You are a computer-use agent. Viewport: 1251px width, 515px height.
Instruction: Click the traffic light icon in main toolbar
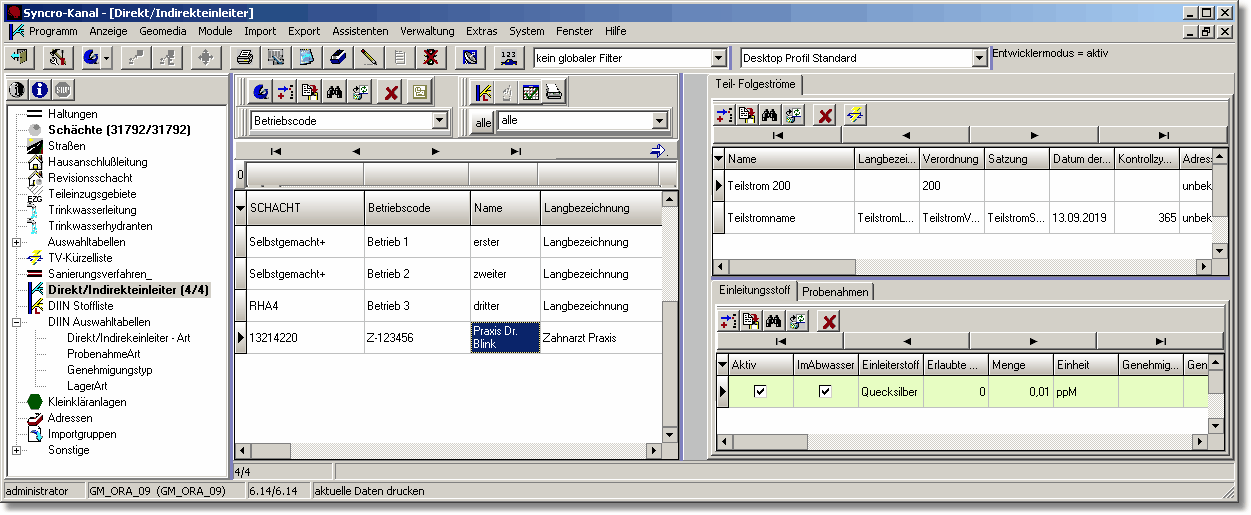tap(430, 57)
